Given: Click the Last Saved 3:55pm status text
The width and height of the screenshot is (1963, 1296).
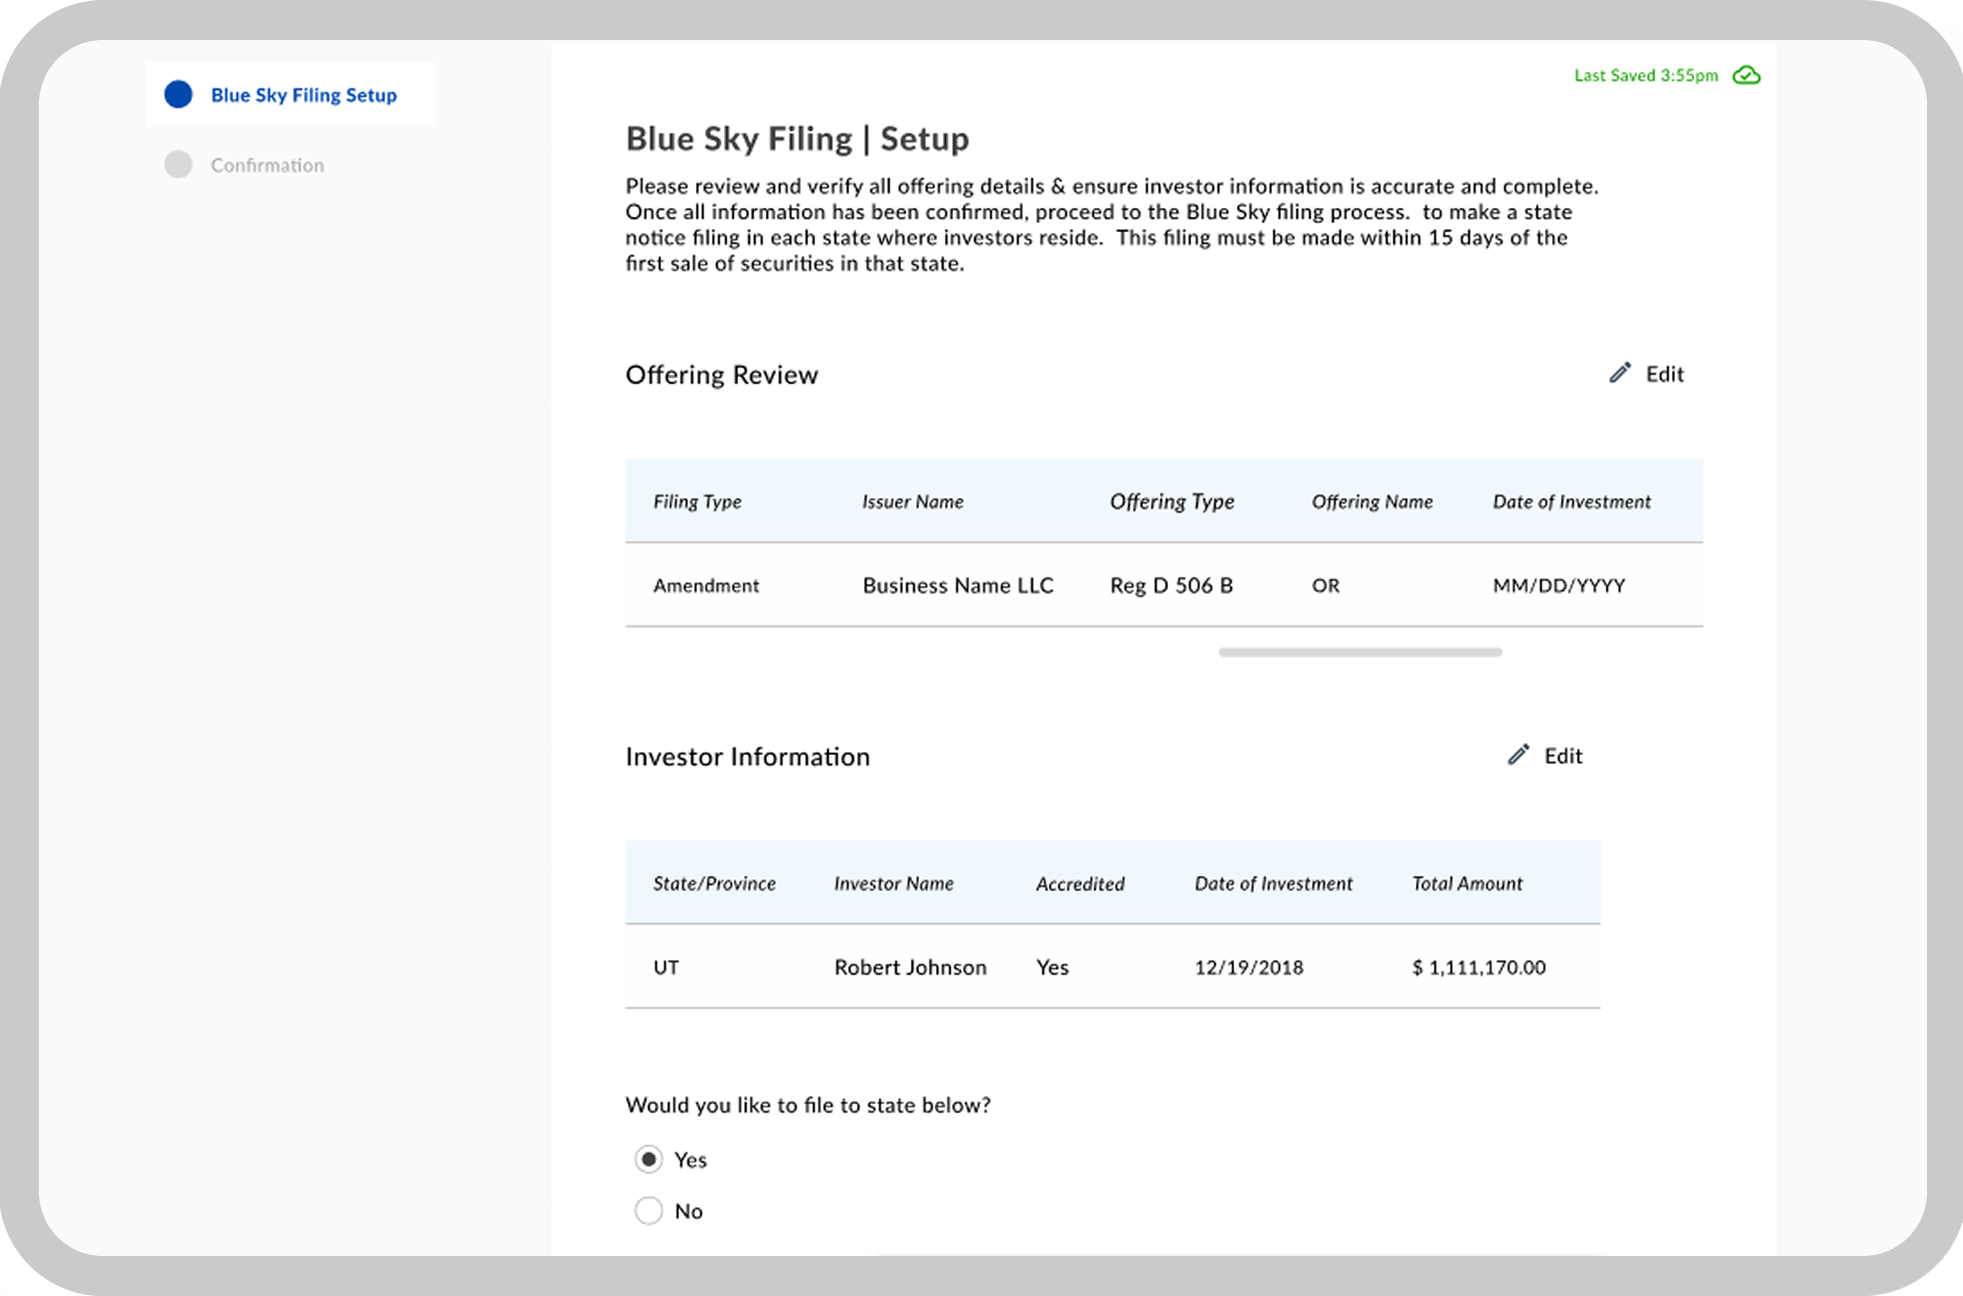Looking at the screenshot, I should (1646, 75).
